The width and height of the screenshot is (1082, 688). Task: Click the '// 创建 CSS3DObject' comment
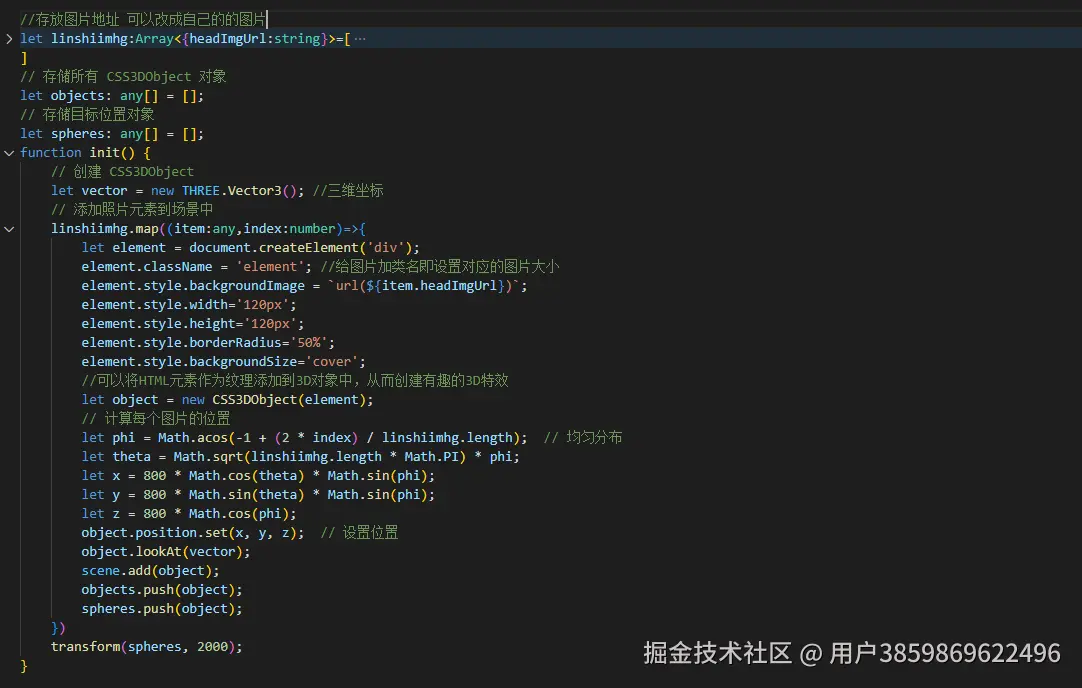(x=122, y=172)
